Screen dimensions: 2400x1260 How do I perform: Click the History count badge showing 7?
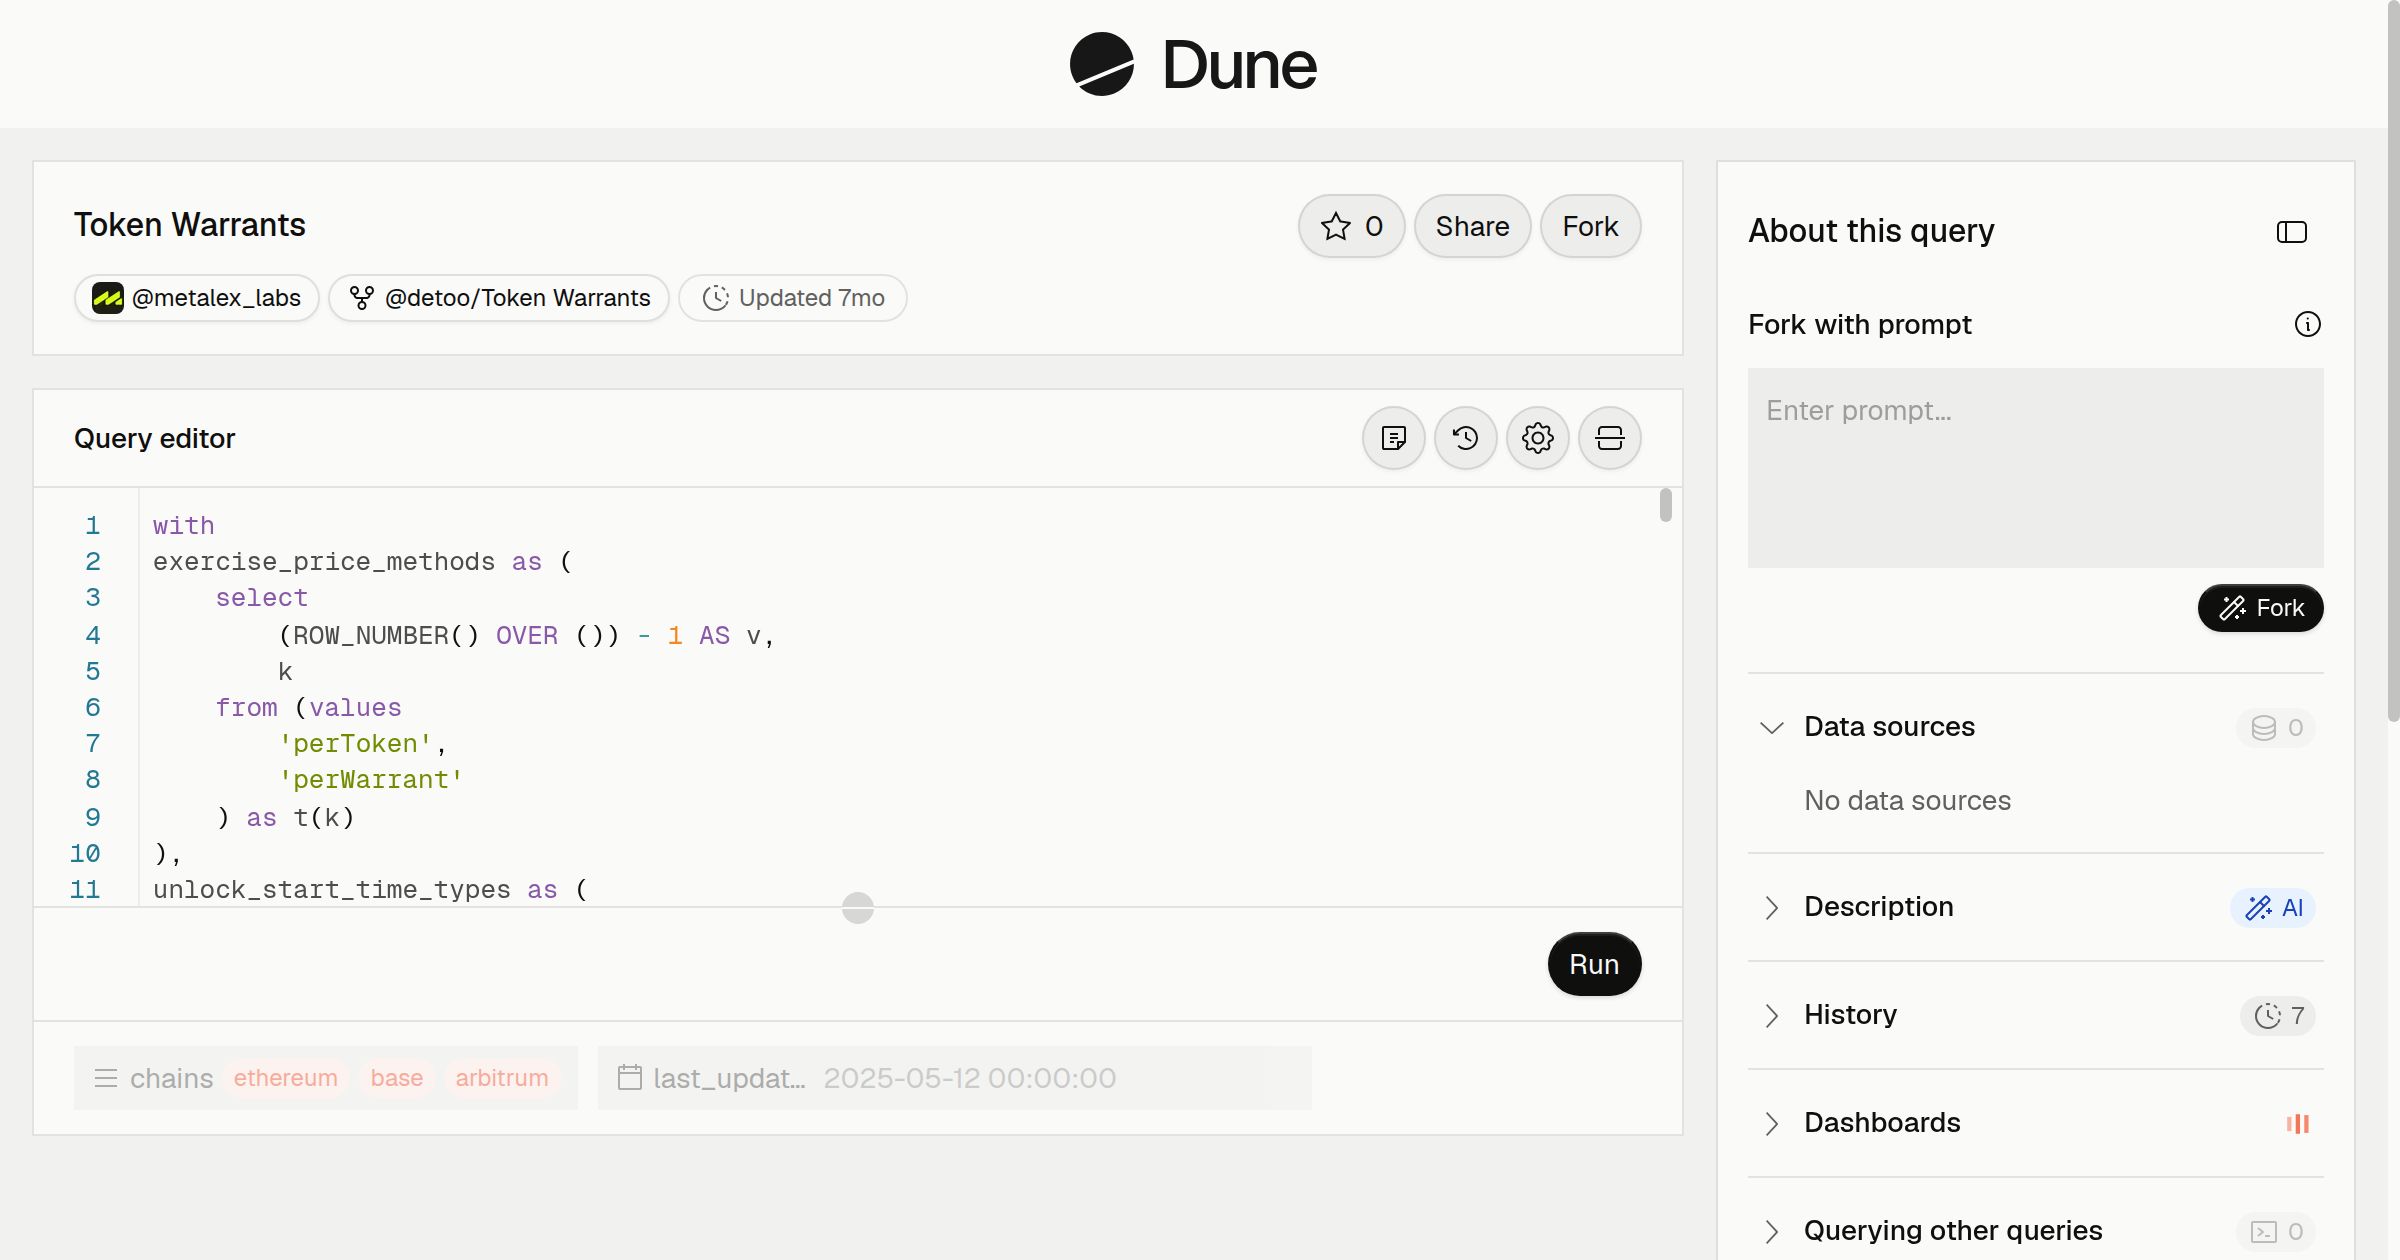coord(2278,1015)
